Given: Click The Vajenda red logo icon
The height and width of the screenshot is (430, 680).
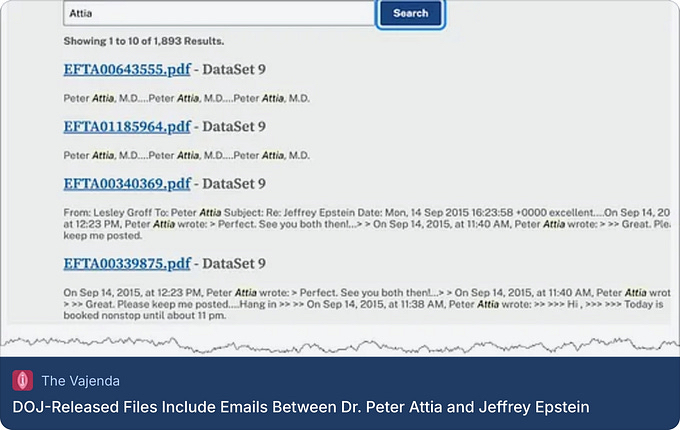Looking at the screenshot, I should click(x=22, y=381).
